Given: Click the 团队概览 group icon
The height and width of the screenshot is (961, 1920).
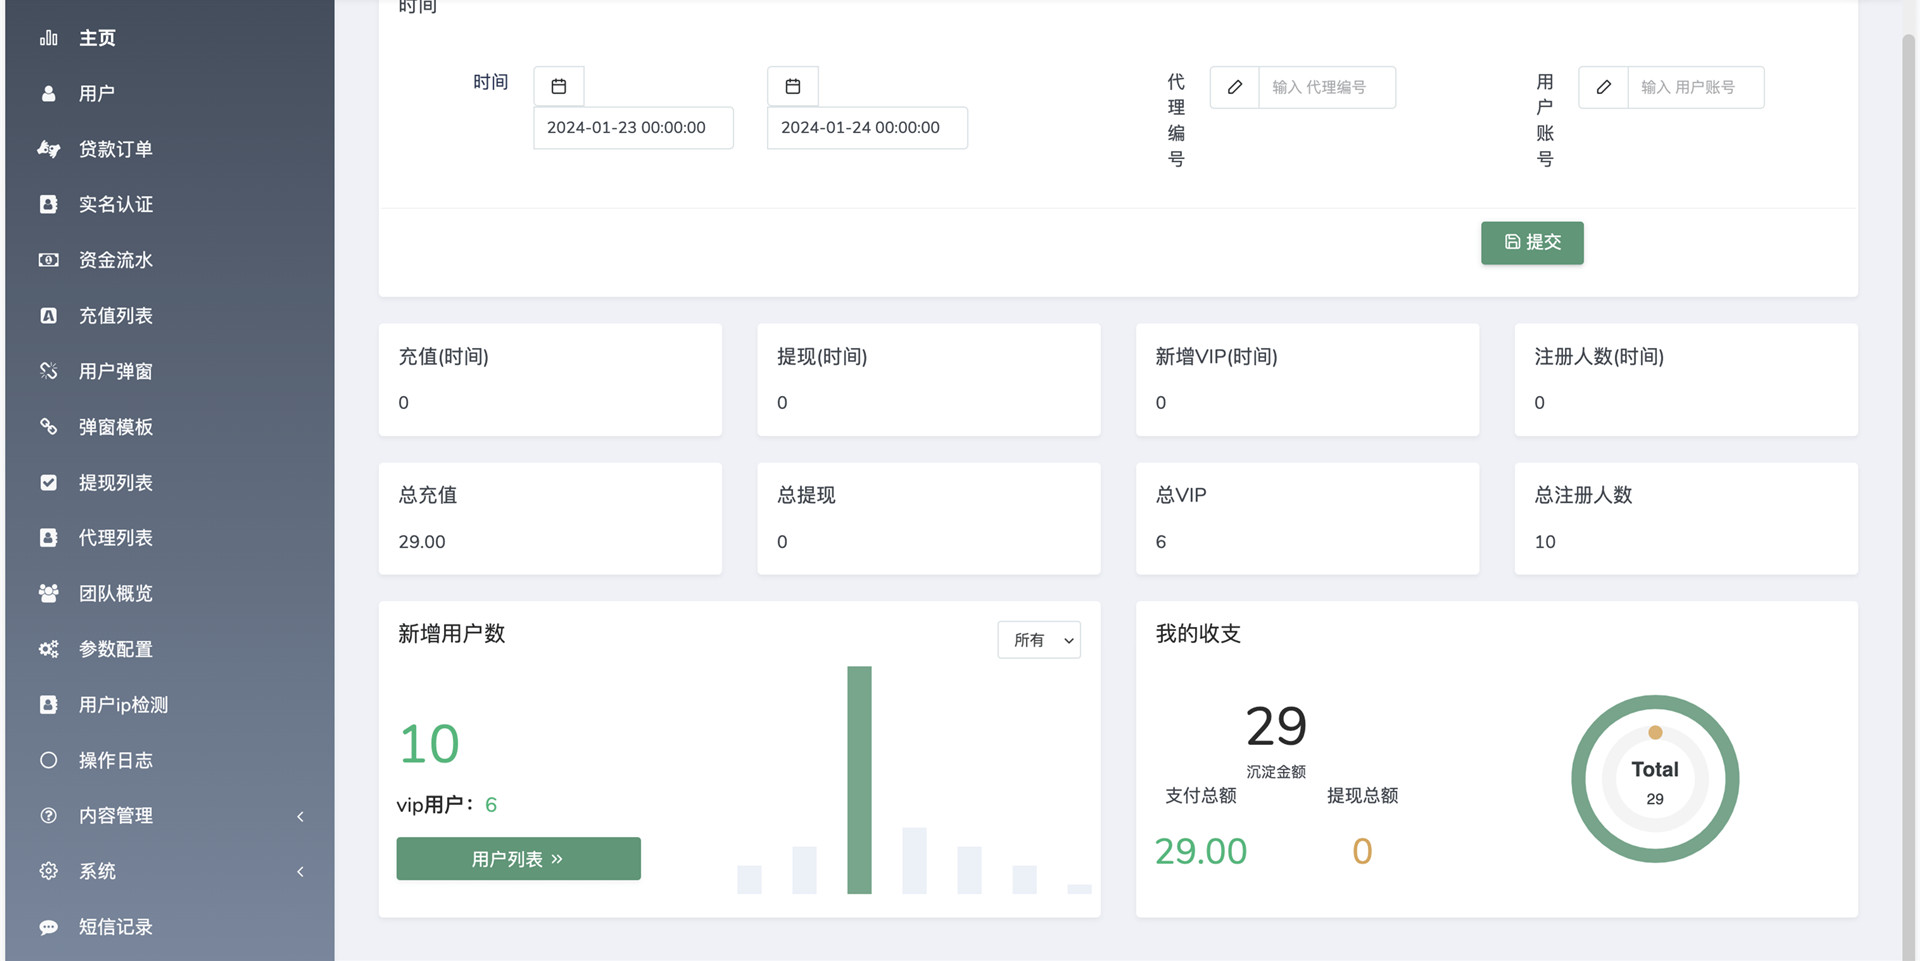Looking at the screenshot, I should (x=48, y=593).
